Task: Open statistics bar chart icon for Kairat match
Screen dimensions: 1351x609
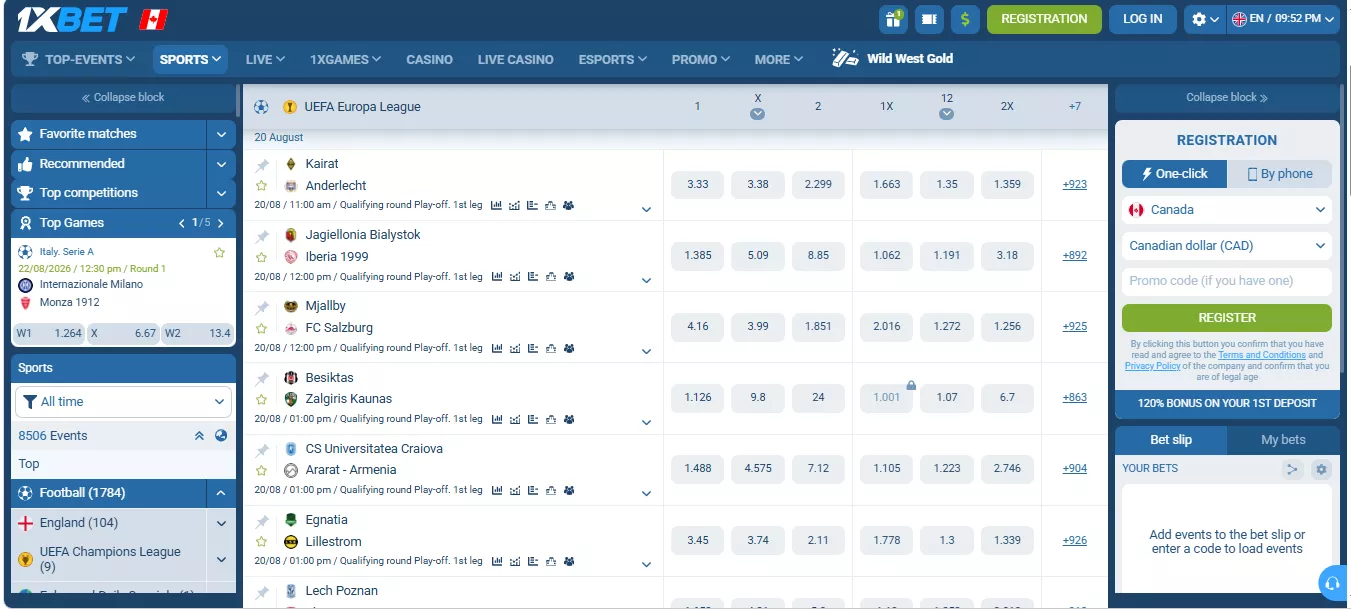Action: pyautogui.click(x=497, y=206)
